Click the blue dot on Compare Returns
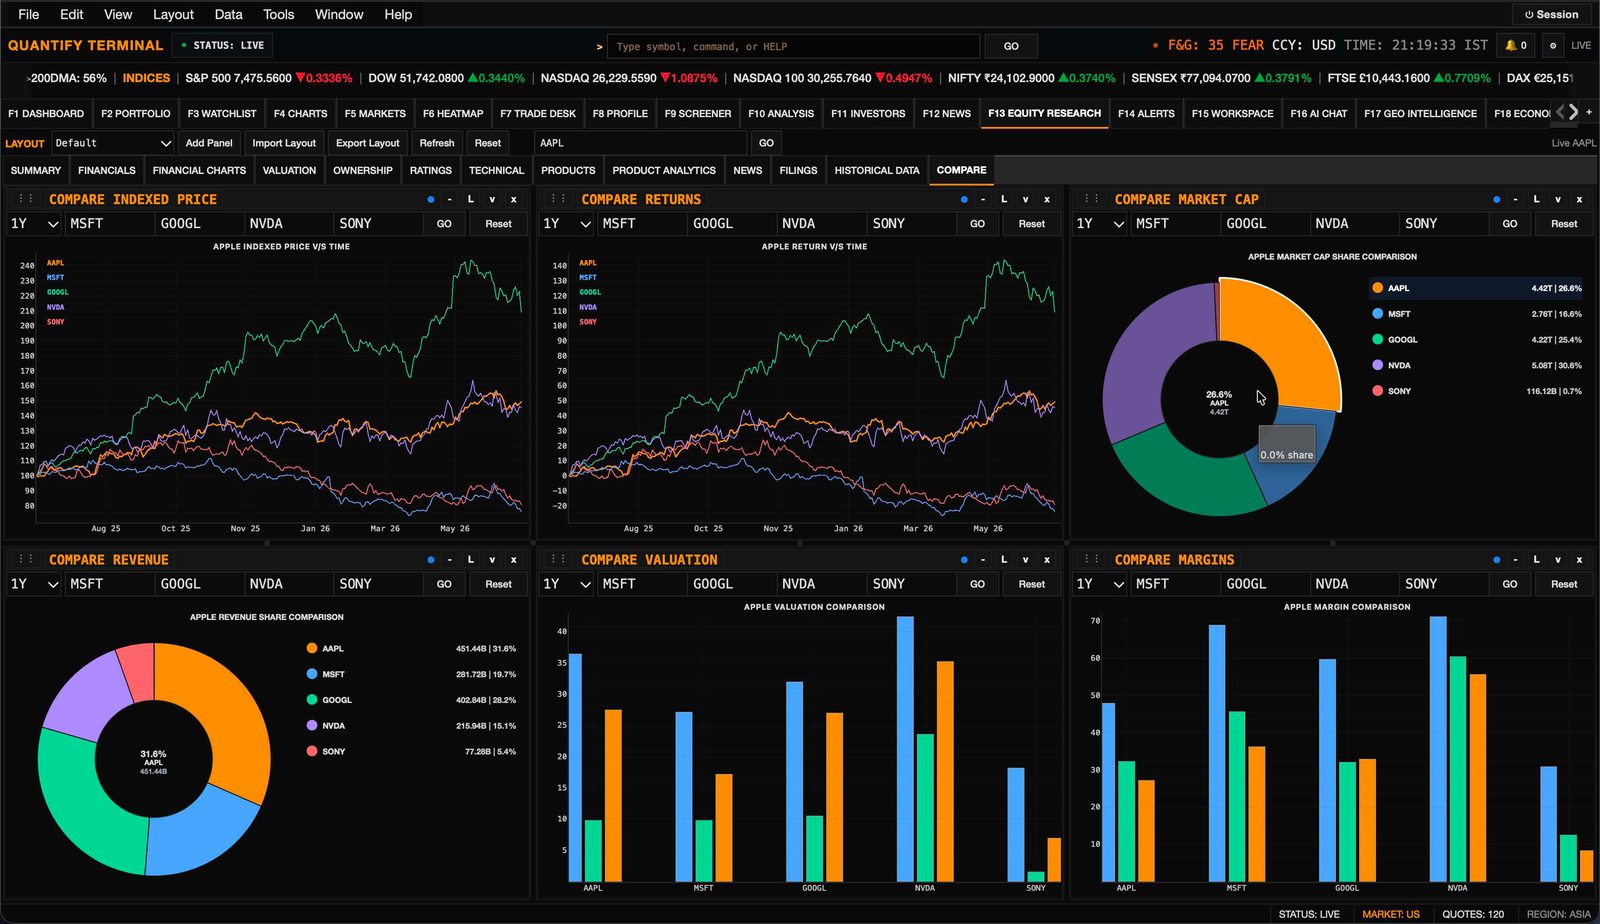The width and height of the screenshot is (1600, 924). [x=964, y=199]
